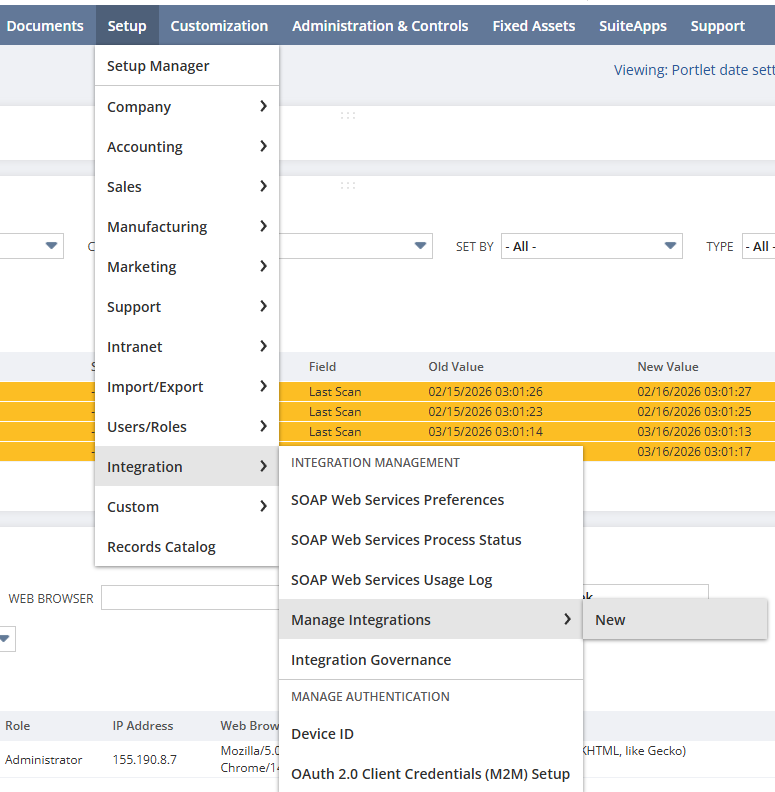Screen dimensions: 775x792
Task: Click chevron arrow beside Manage Integrations
Action: (567, 619)
